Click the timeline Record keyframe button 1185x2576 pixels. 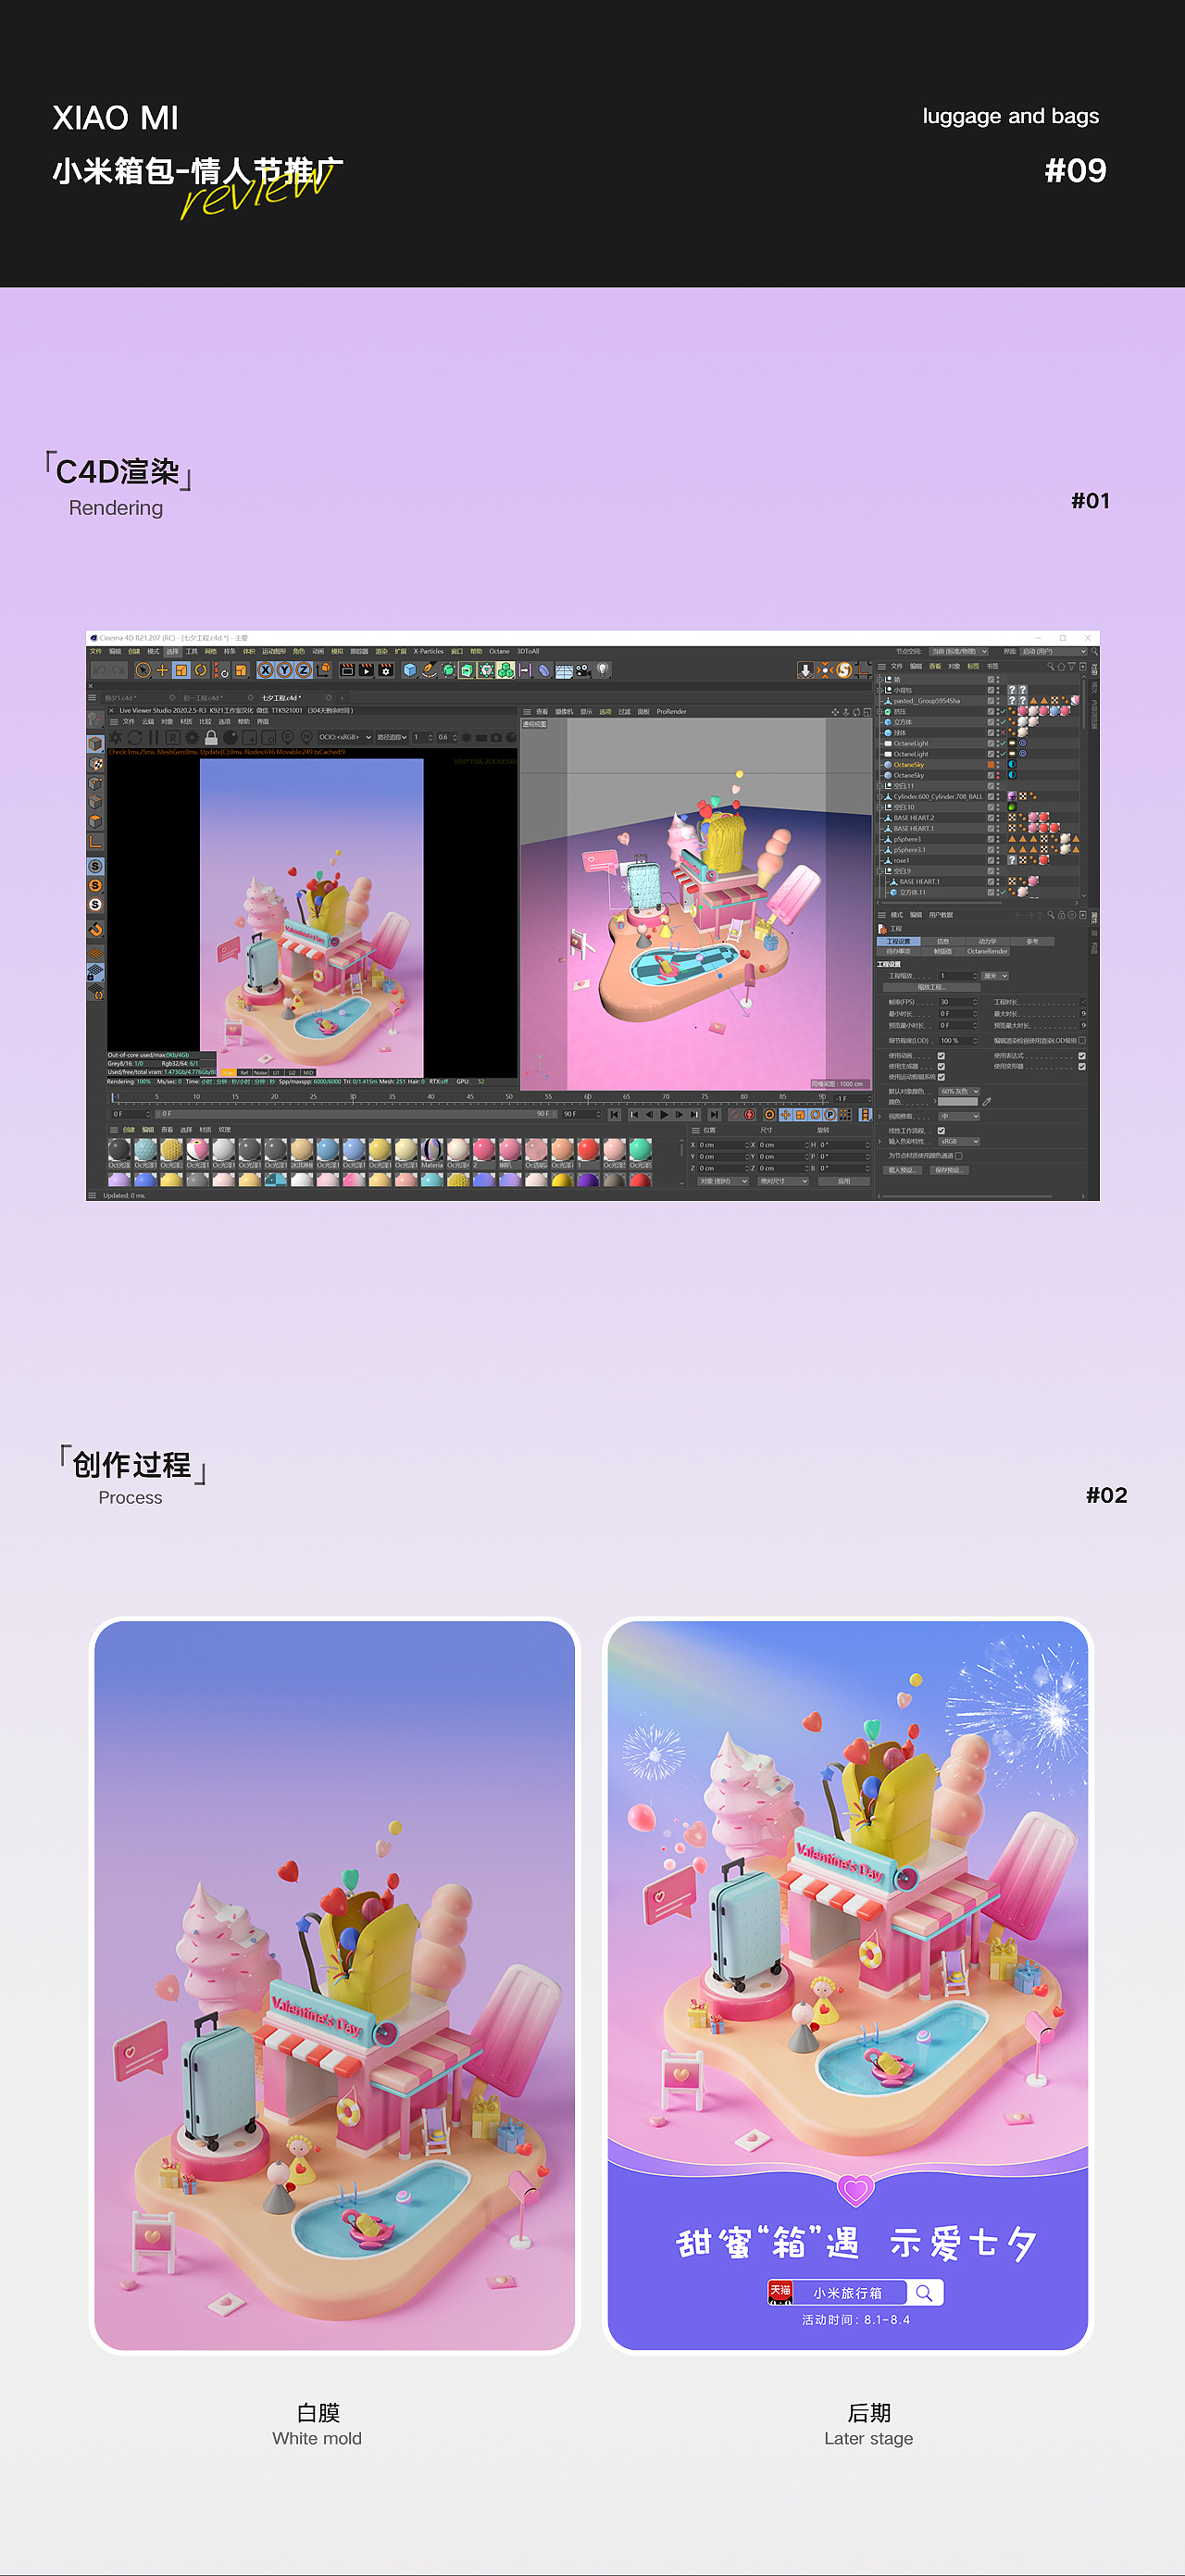(x=734, y=1115)
